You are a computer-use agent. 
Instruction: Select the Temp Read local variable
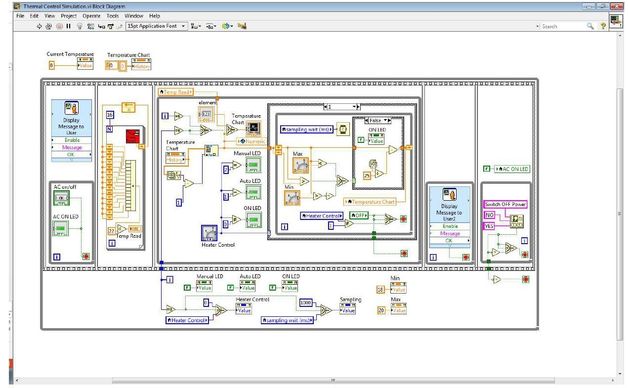pyautogui.click(x=176, y=92)
